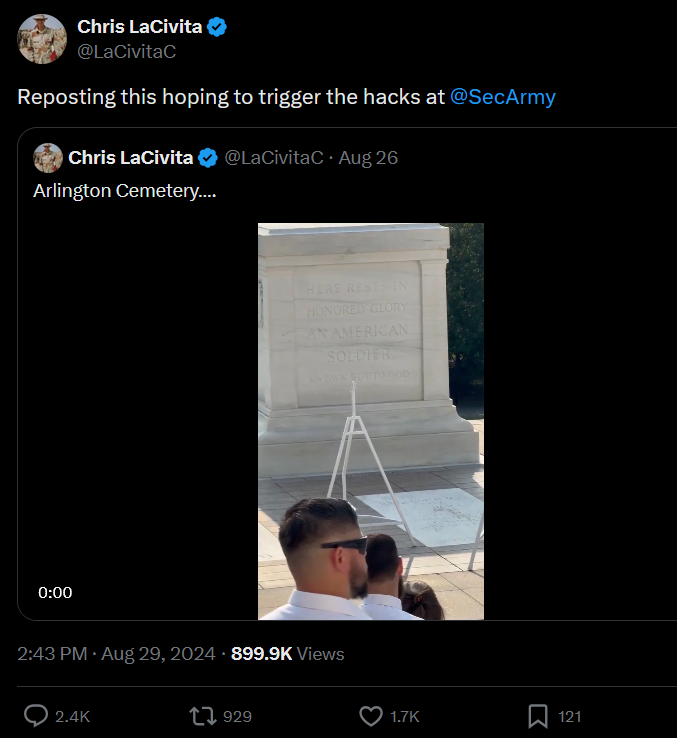This screenshot has width=677, height=738.
Task: Click the quoted tweet's verified badge
Action: [208, 158]
